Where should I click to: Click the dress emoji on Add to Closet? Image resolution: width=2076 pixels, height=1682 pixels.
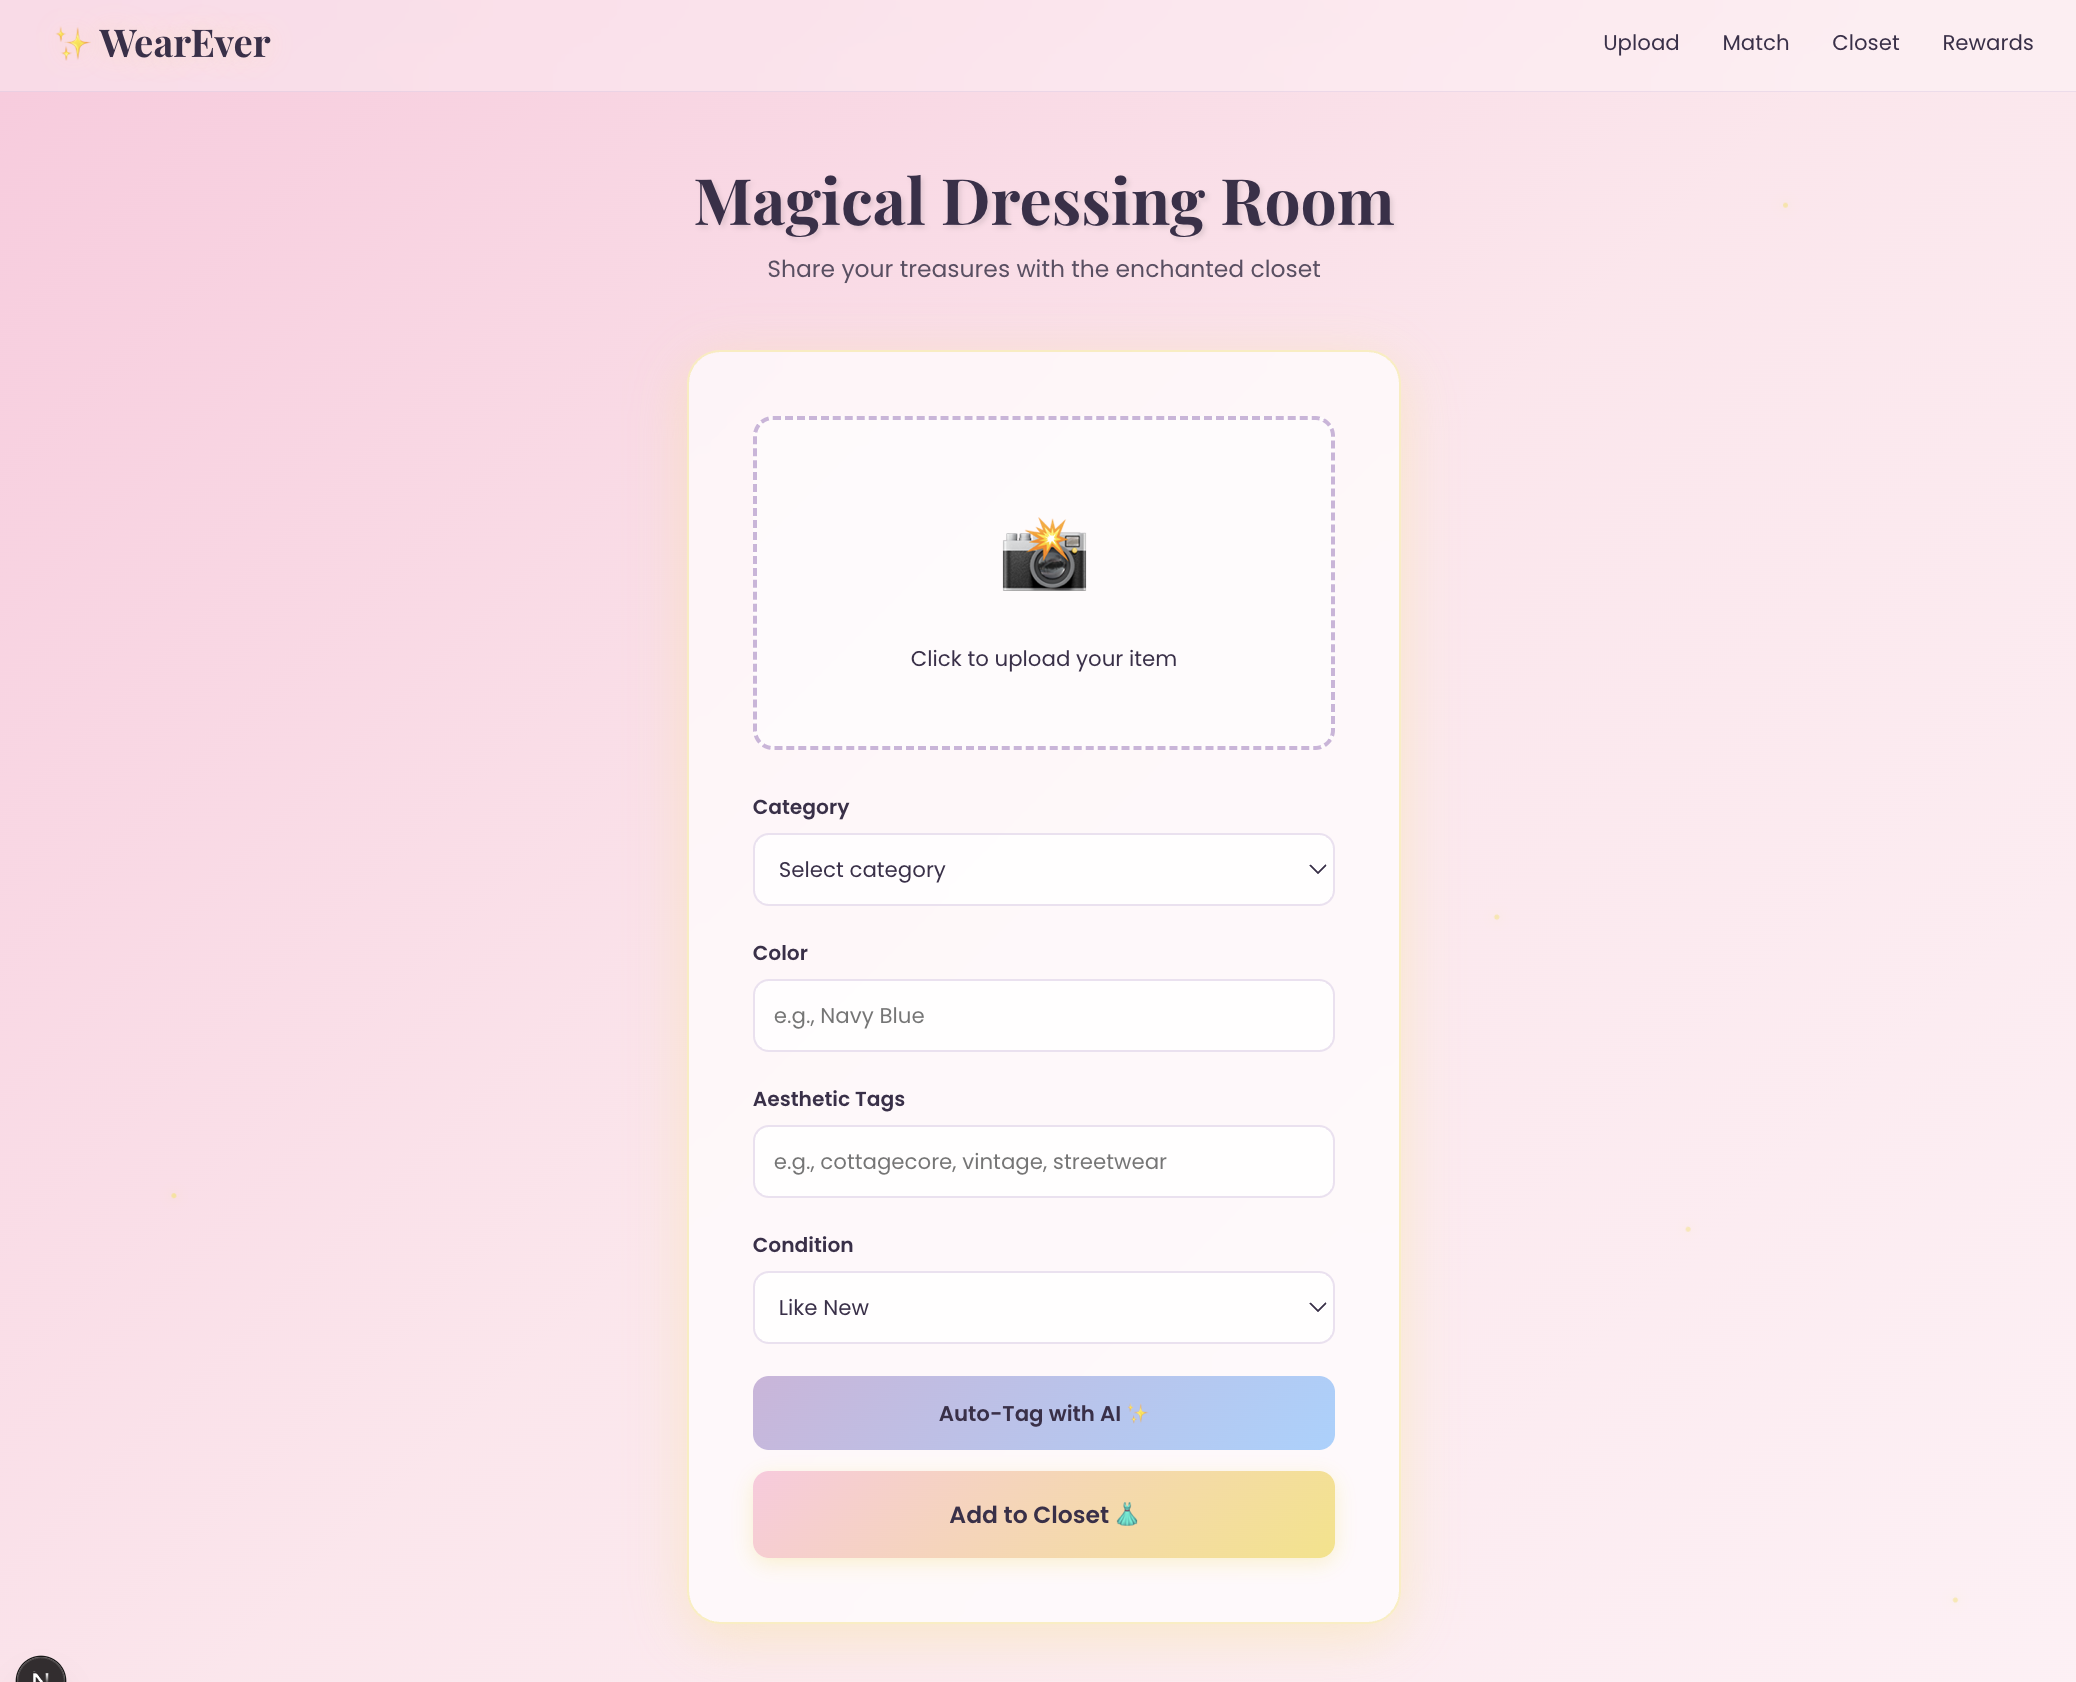click(1127, 1514)
